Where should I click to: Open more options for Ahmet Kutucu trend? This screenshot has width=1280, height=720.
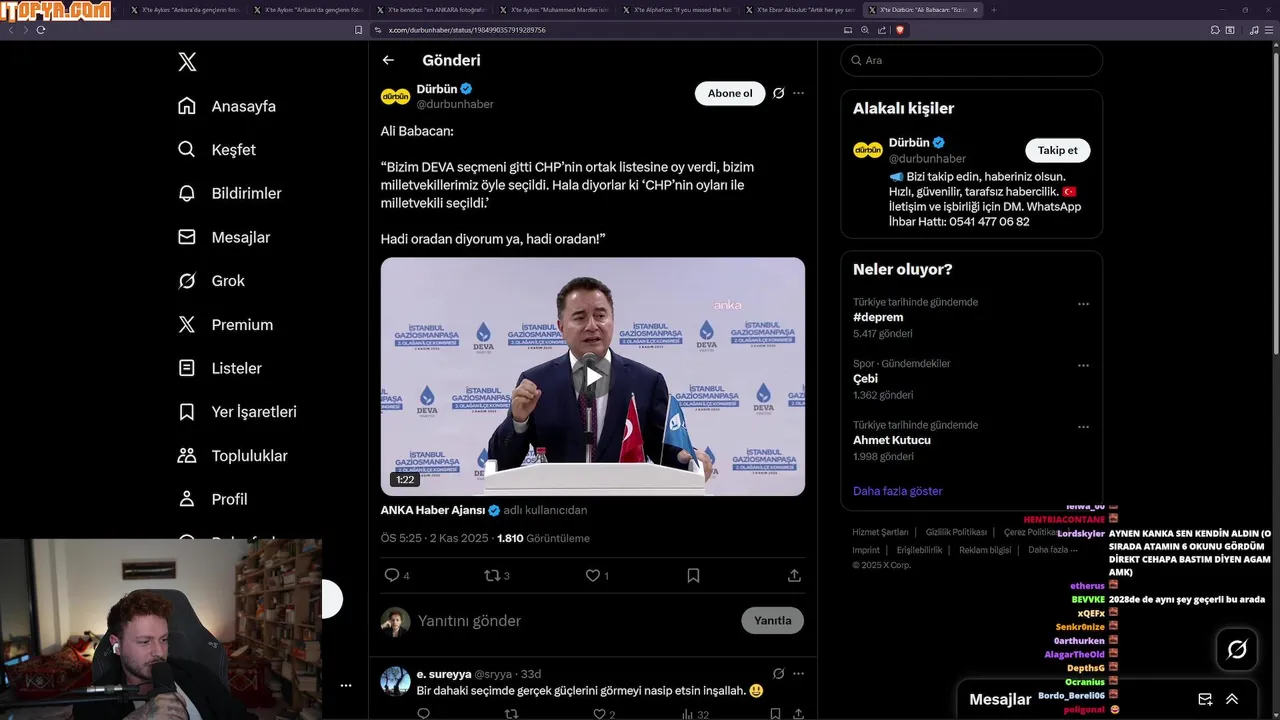click(1083, 426)
